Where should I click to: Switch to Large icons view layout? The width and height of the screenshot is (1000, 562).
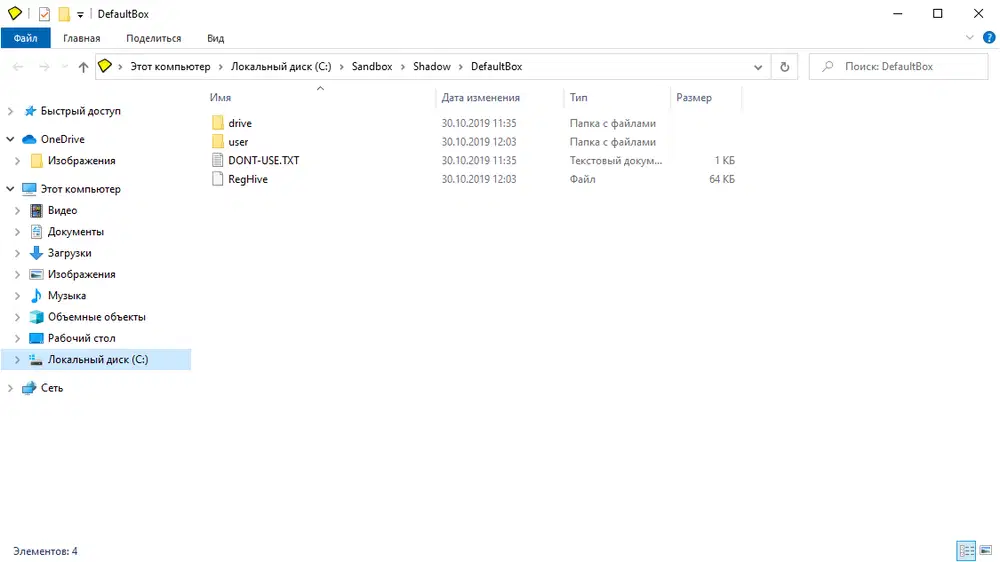tap(986, 550)
